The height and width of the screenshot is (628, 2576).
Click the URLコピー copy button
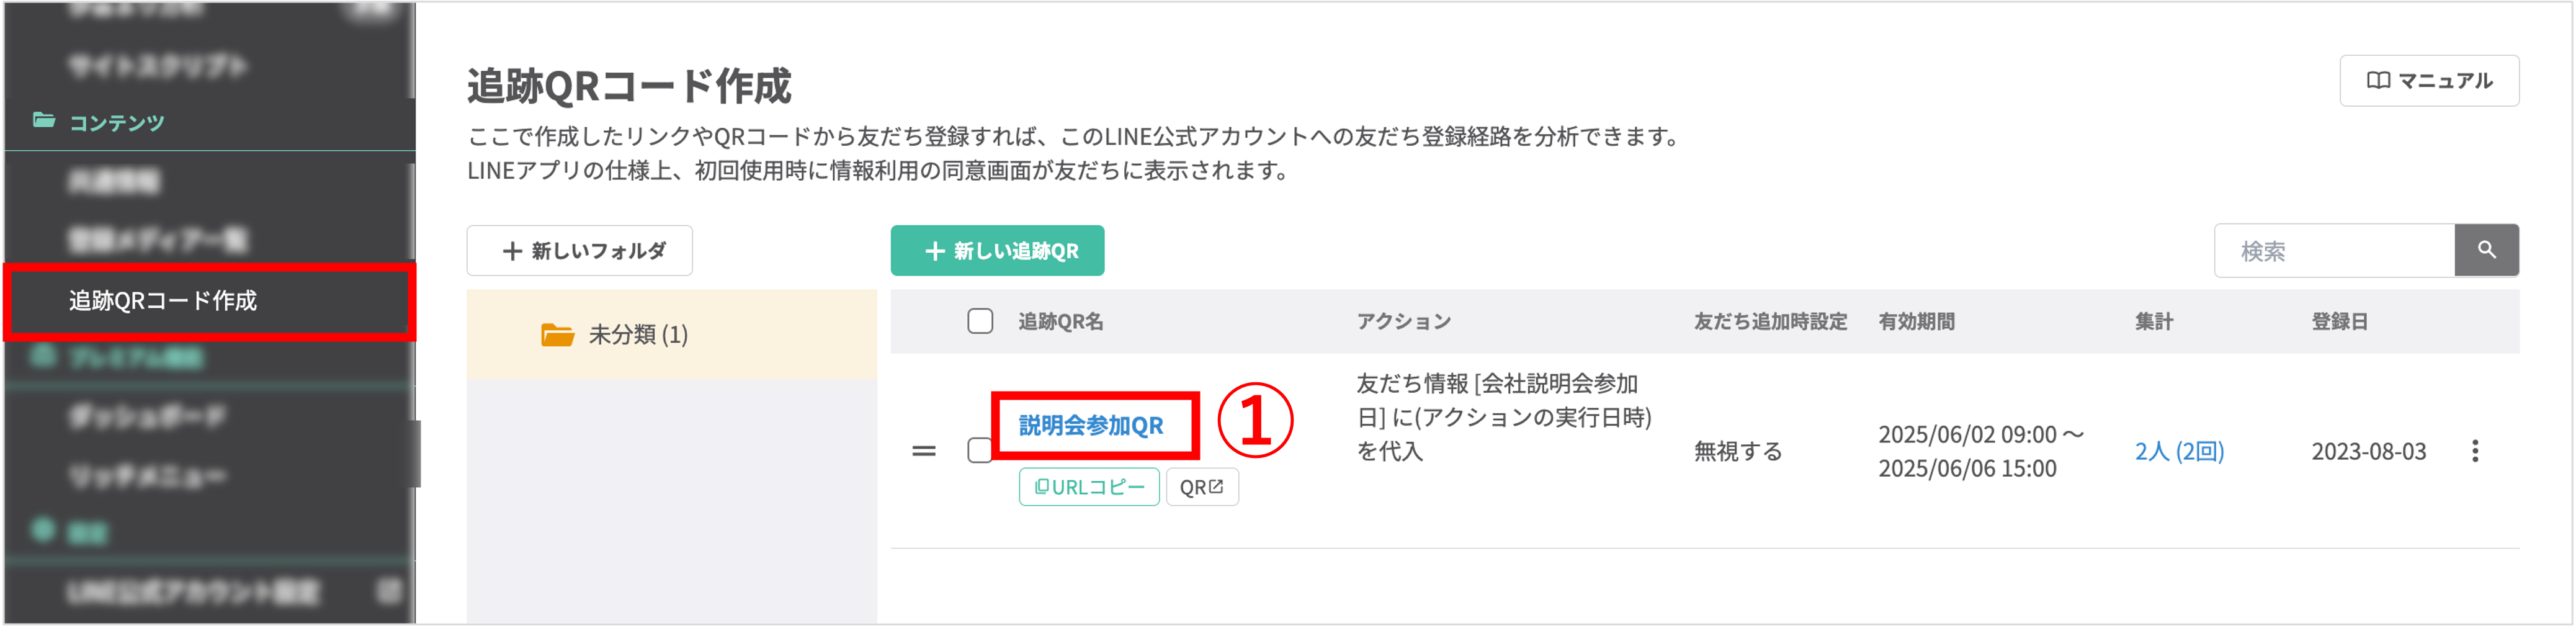[x=1089, y=487]
